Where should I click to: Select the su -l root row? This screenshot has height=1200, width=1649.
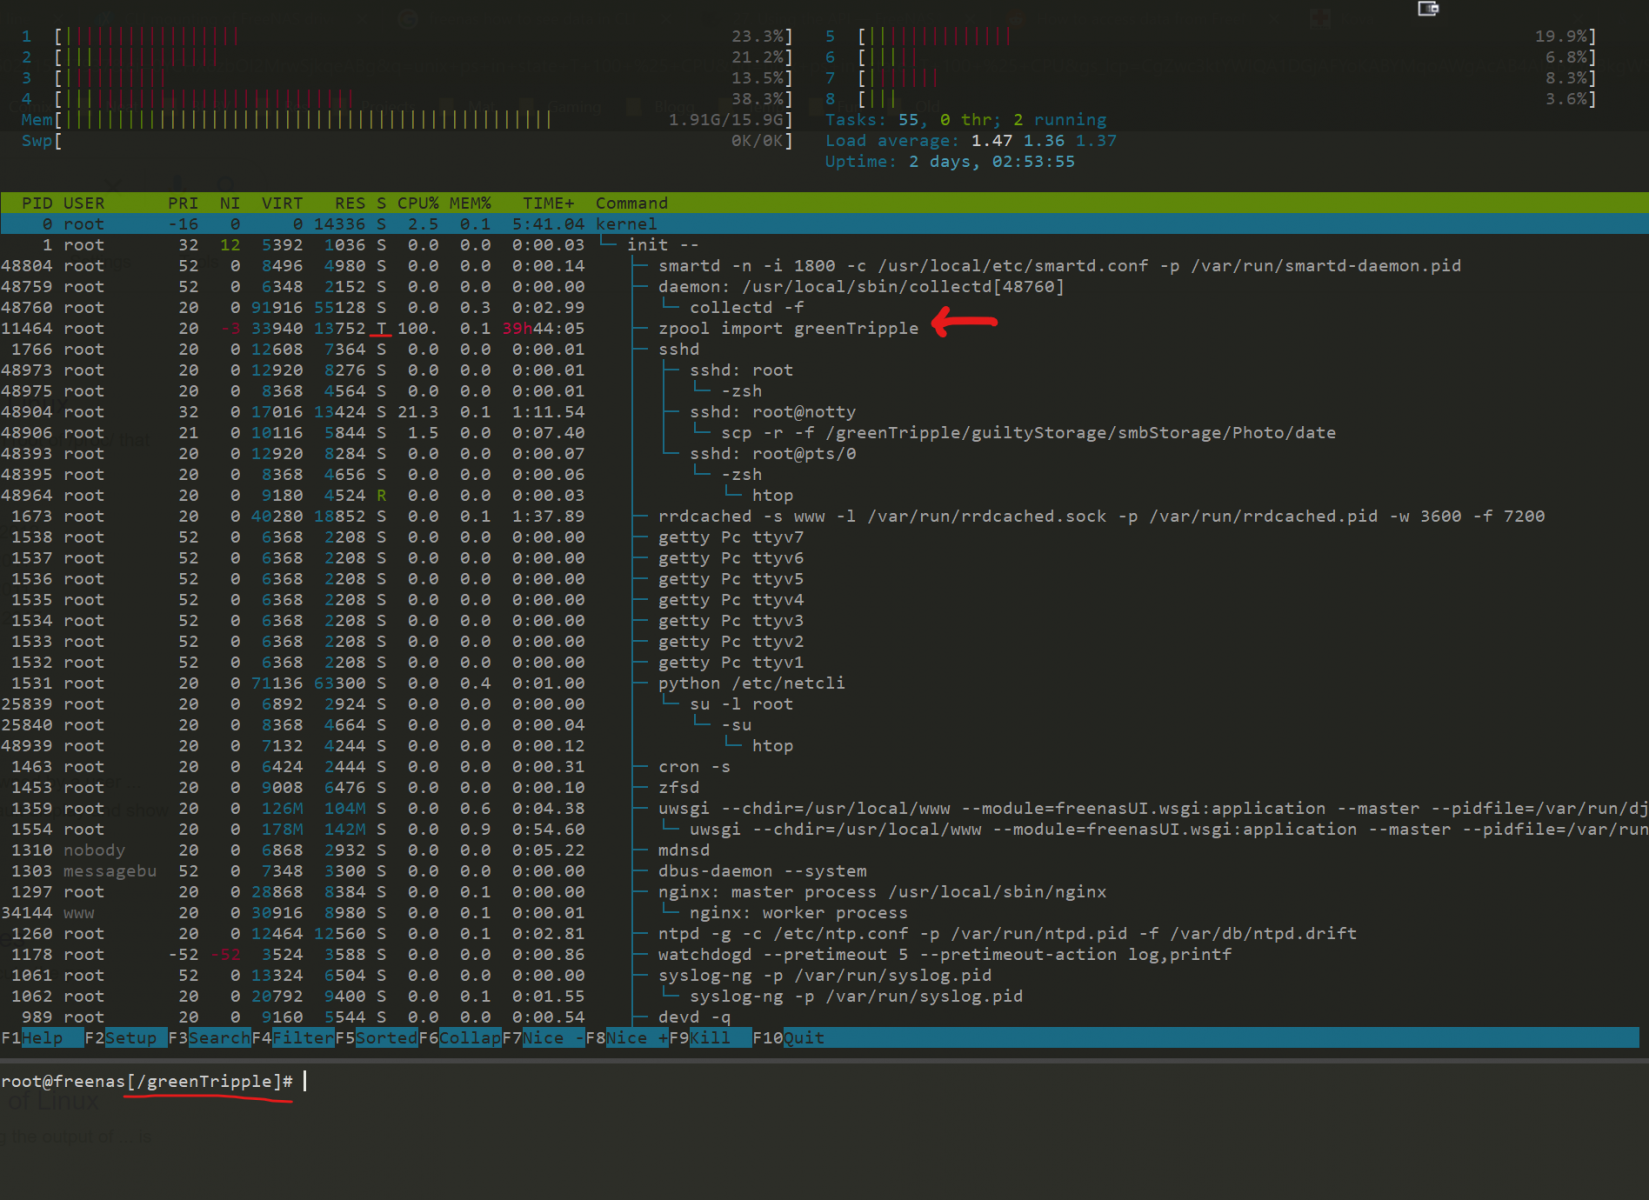click(x=824, y=704)
